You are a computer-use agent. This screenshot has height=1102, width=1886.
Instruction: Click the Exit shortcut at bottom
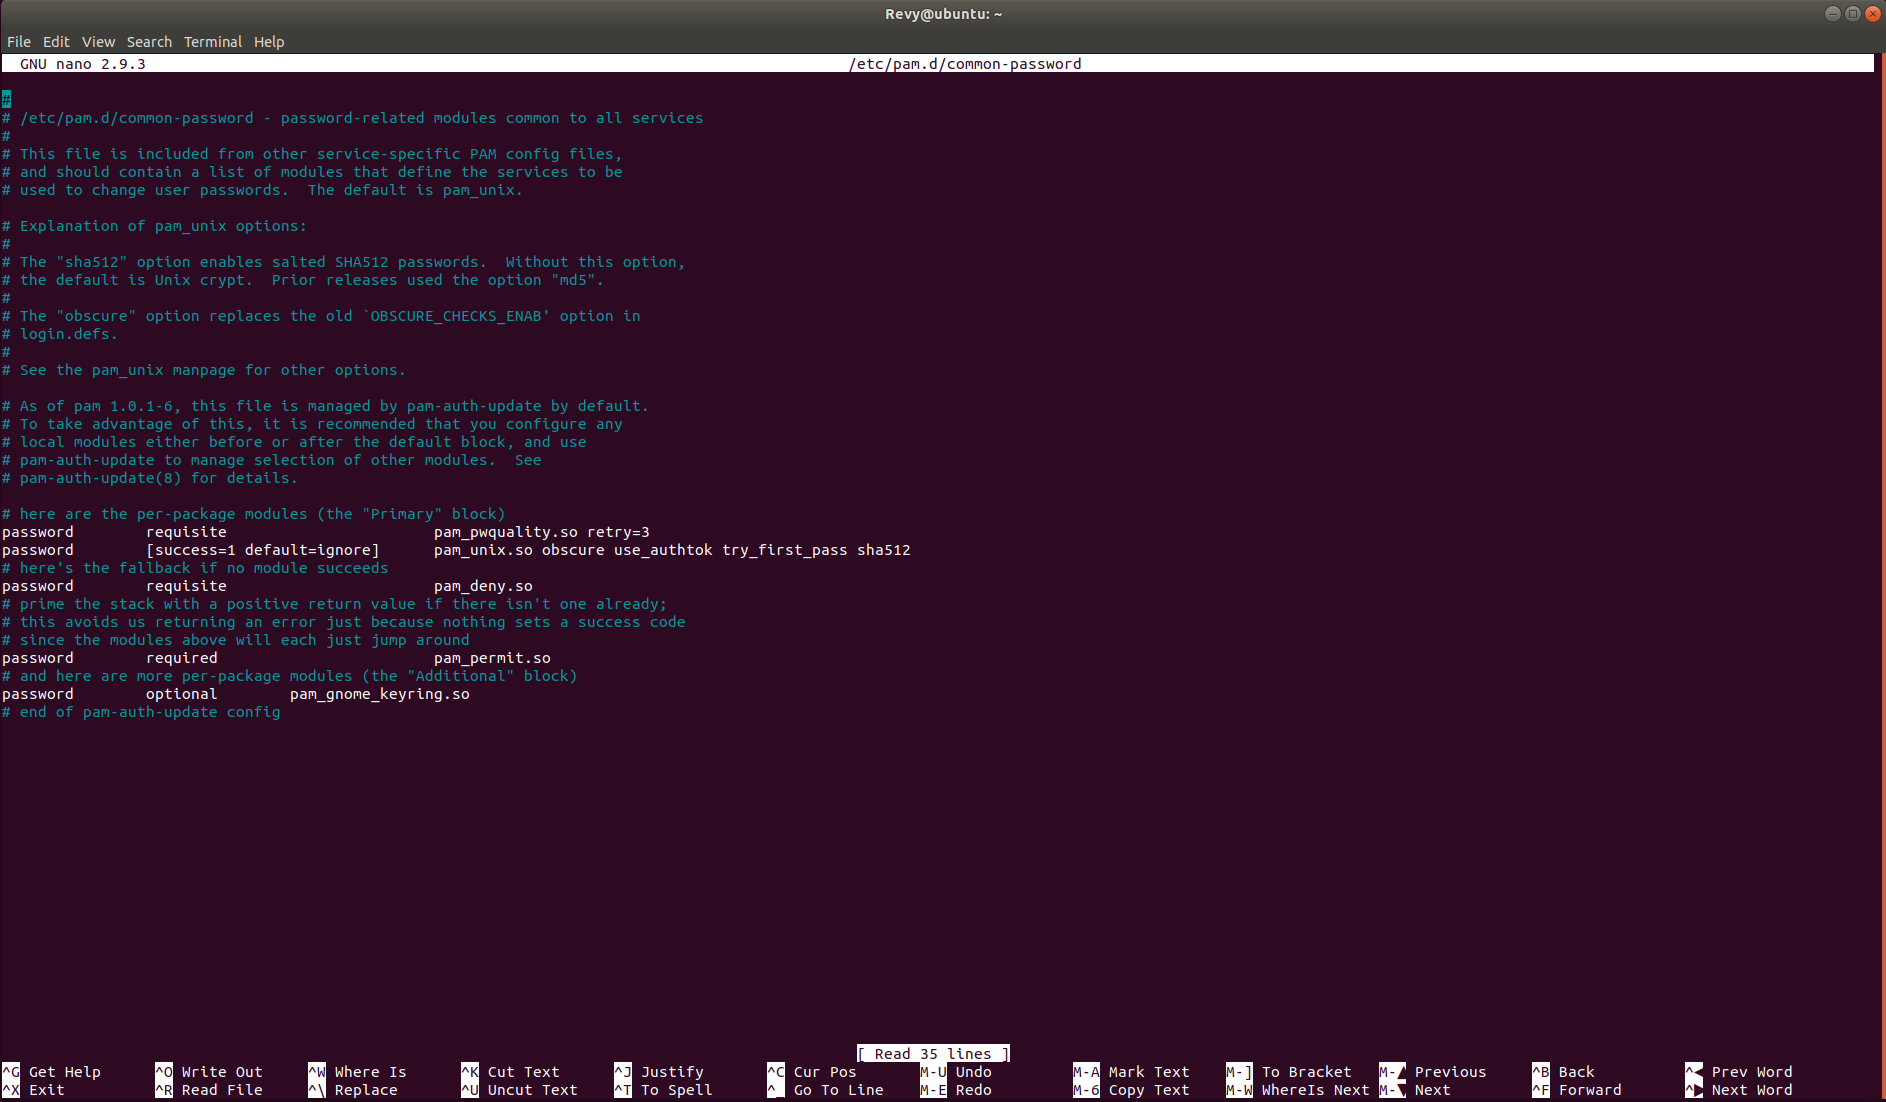click(46, 1090)
